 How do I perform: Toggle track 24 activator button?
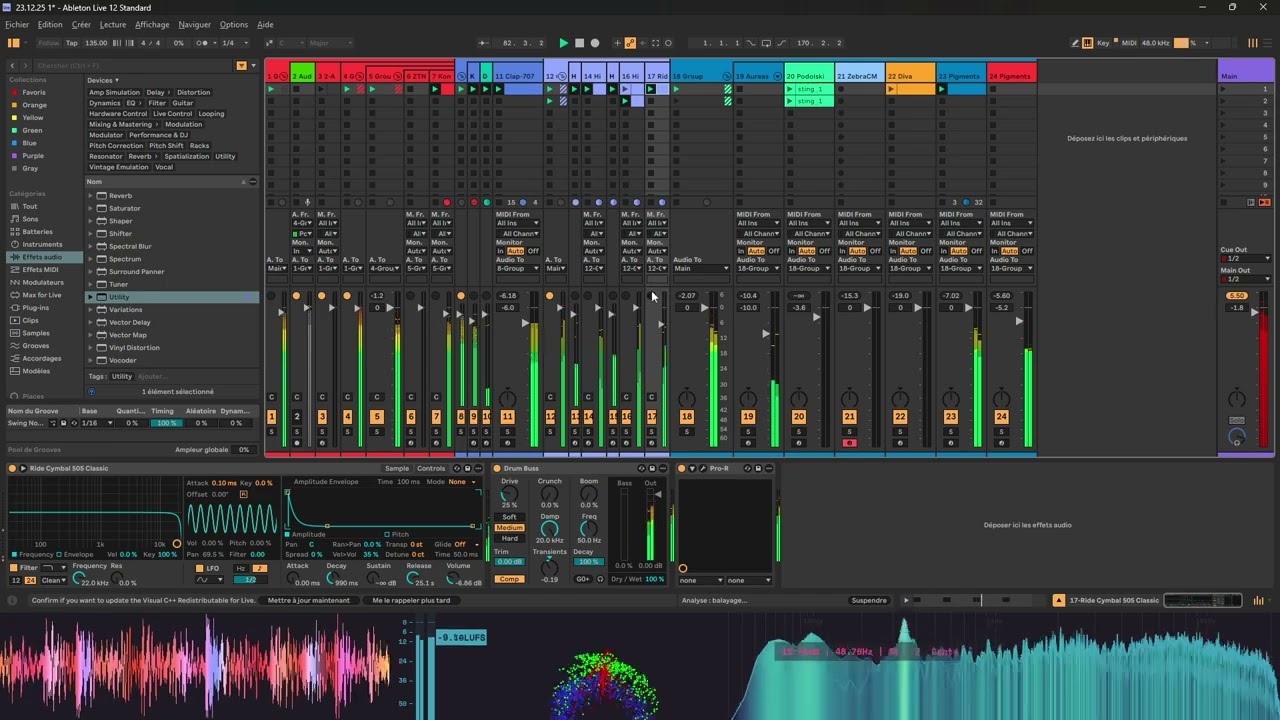coord(1001,417)
